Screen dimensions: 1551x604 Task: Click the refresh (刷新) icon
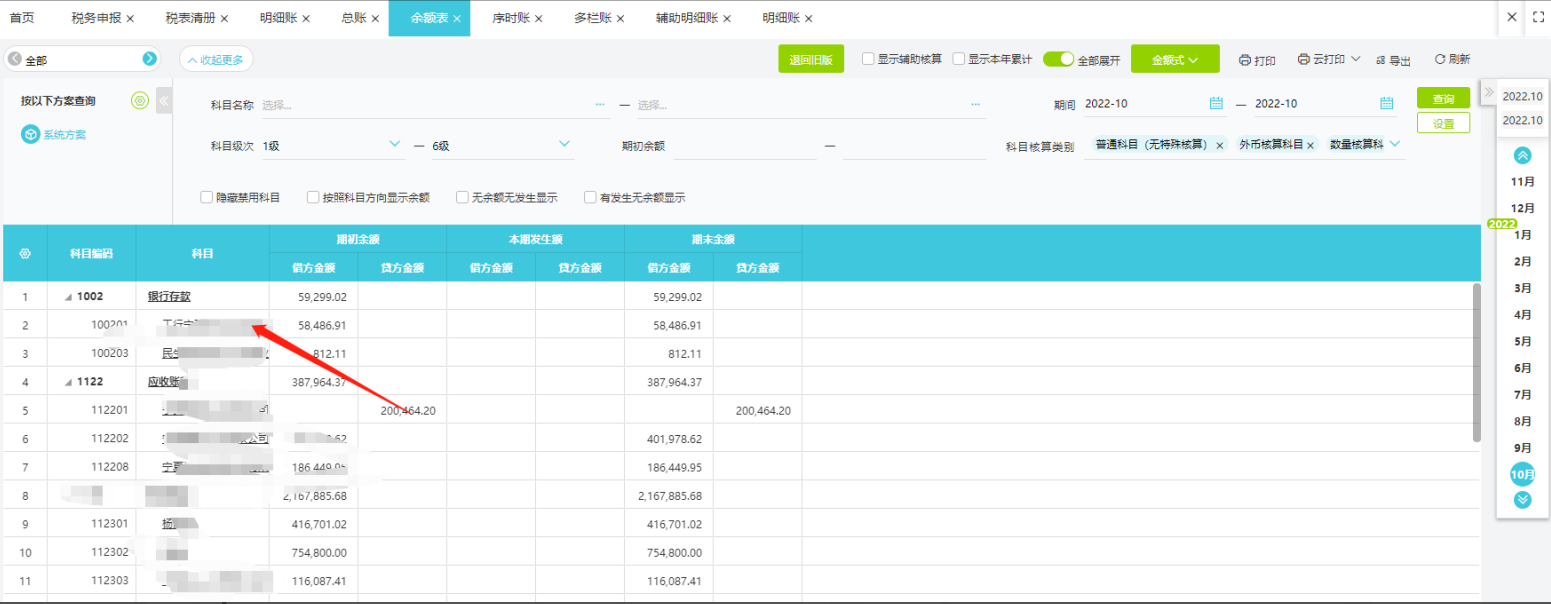tap(1440, 60)
